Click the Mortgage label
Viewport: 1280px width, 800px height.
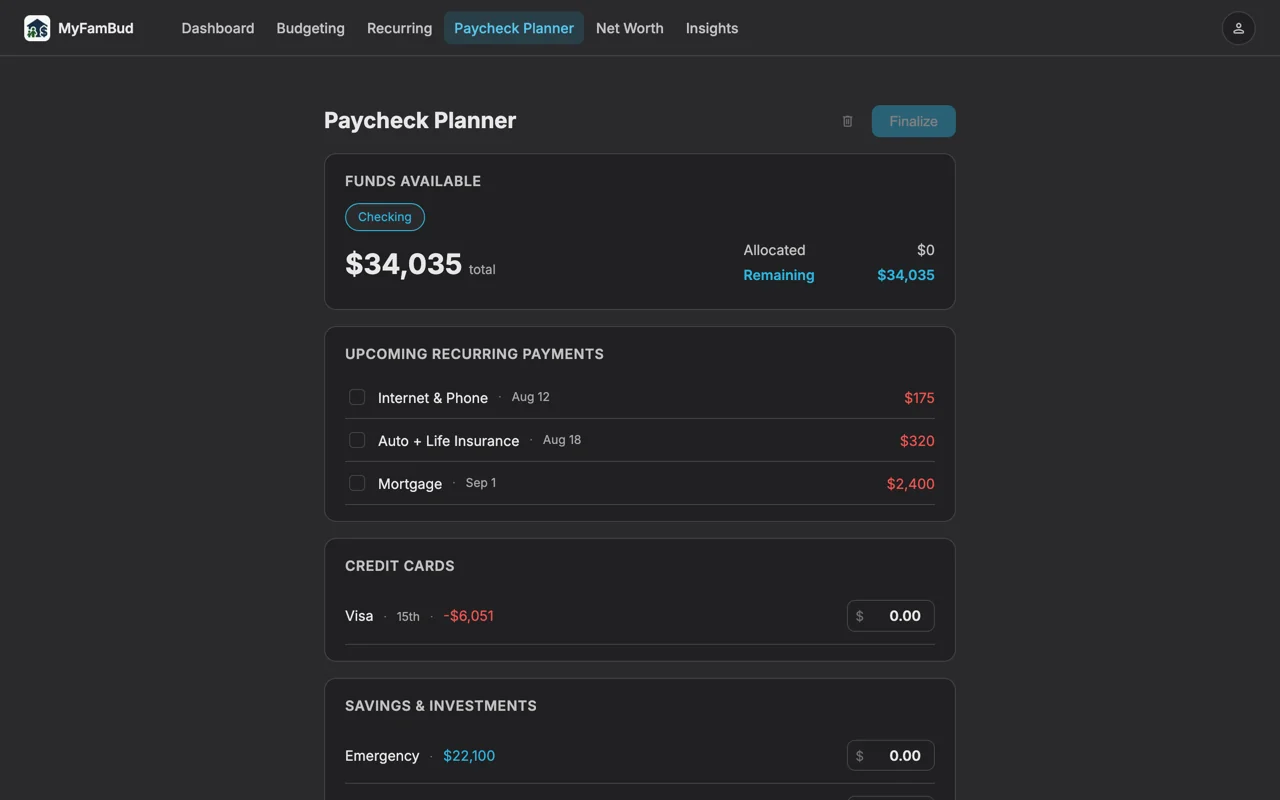coord(410,484)
